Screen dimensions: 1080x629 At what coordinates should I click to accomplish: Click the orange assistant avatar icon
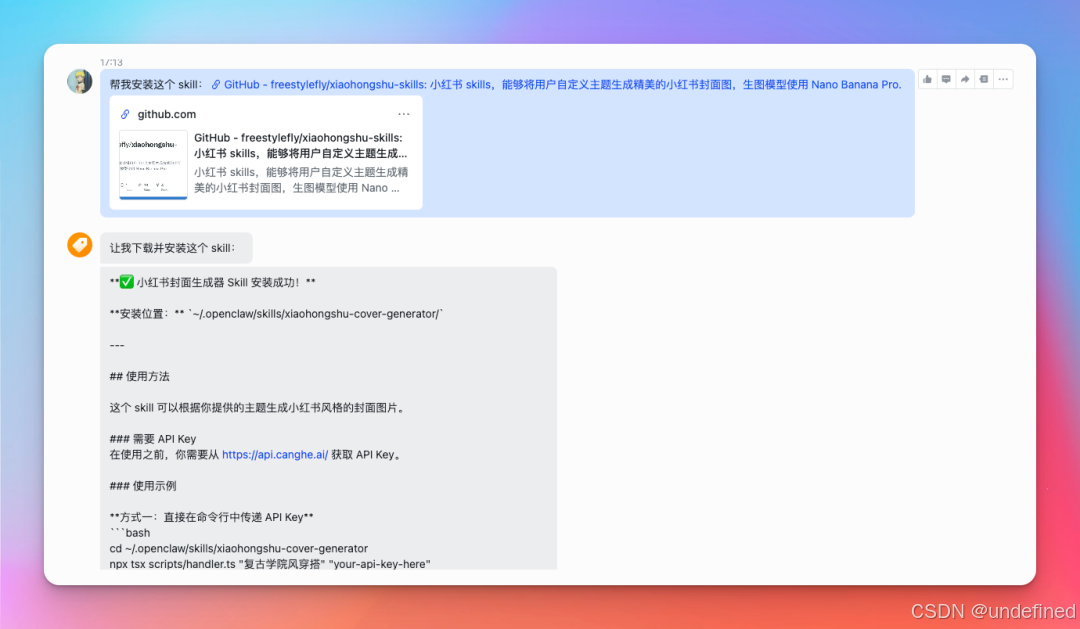pos(79,244)
